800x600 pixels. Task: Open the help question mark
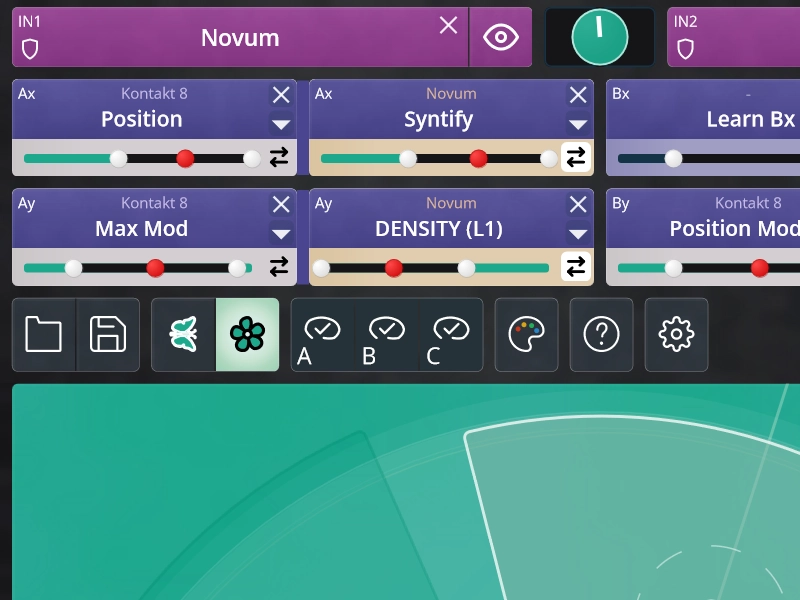coord(602,335)
